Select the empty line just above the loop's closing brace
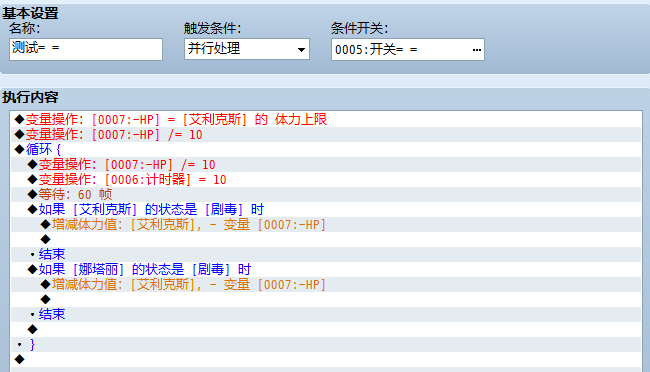This screenshot has width=650, height=372. (x=325, y=329)
